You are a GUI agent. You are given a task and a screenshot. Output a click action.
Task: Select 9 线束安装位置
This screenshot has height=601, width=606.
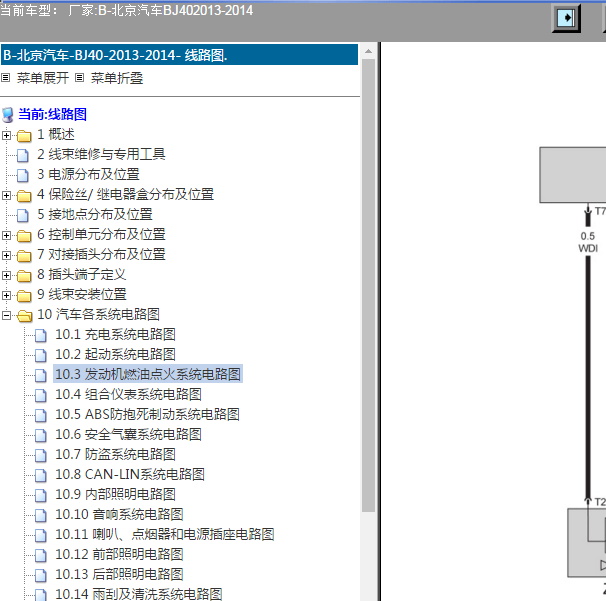[82, 295]
